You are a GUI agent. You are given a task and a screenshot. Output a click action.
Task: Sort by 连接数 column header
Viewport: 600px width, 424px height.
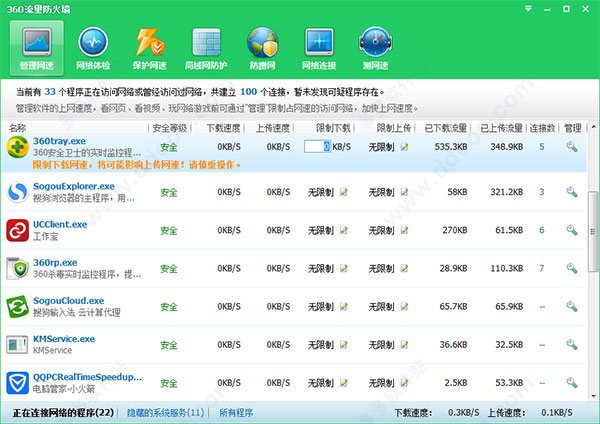[543, 128]
